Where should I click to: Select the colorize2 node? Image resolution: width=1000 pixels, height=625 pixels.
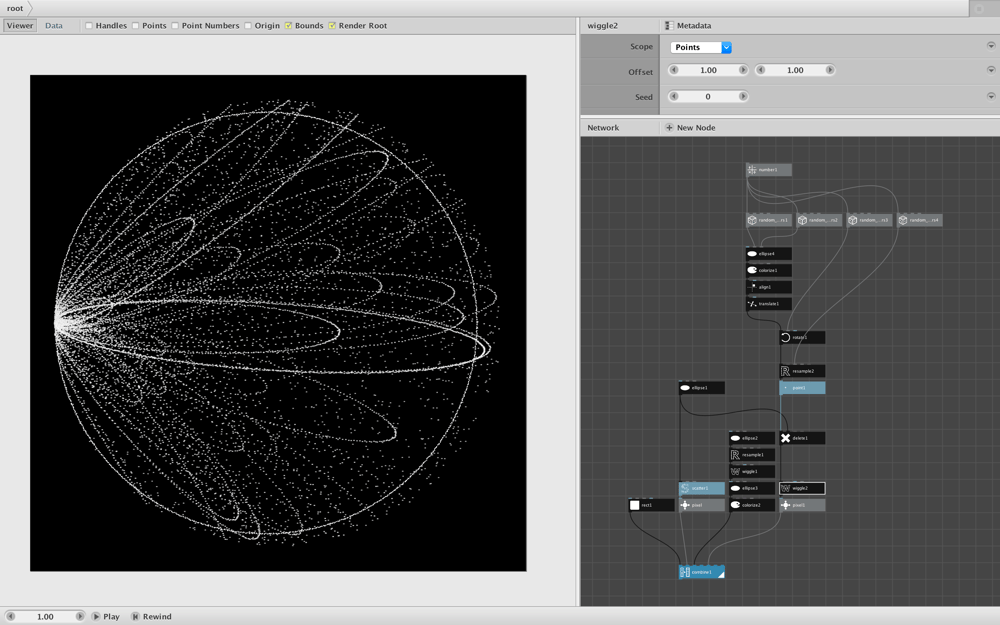752,505
